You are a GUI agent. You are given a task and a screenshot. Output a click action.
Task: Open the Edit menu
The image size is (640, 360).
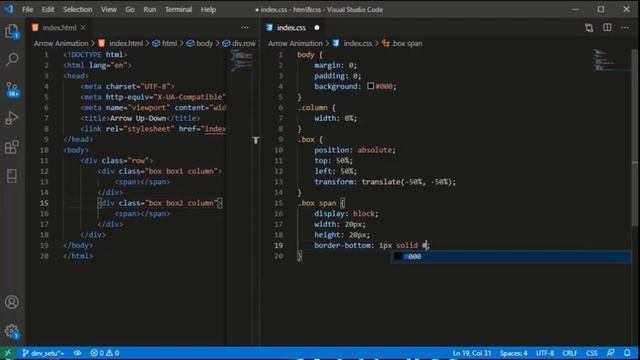(x=48, y=9)
